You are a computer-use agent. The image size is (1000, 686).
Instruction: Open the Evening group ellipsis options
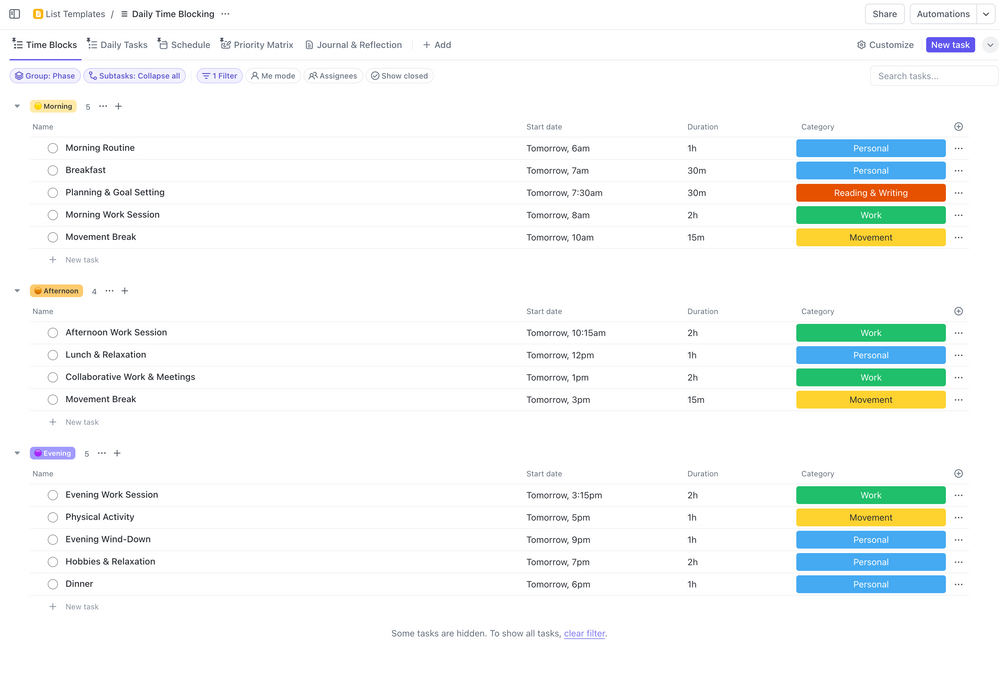(102, 453)
